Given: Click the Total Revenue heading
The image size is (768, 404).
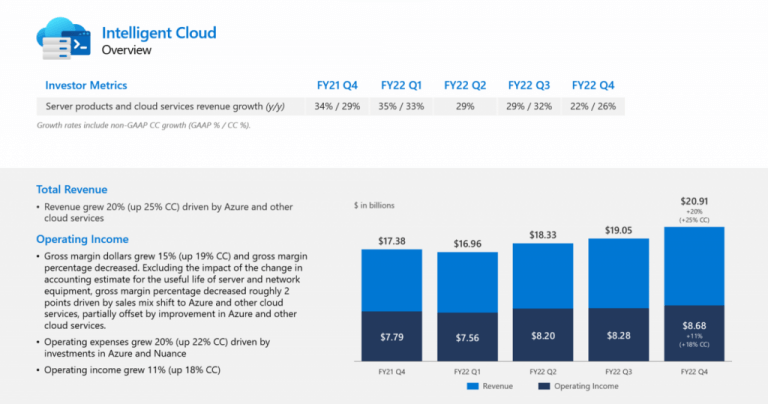Looking at the screenshot, I should click(72, 190).
